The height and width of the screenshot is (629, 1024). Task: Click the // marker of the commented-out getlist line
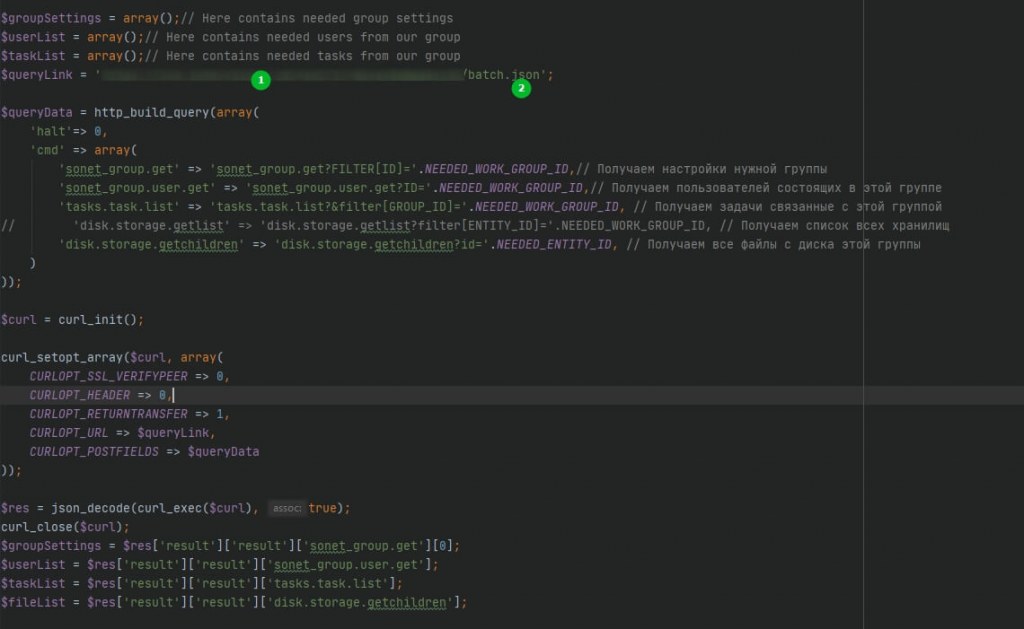tap(8, 225)
